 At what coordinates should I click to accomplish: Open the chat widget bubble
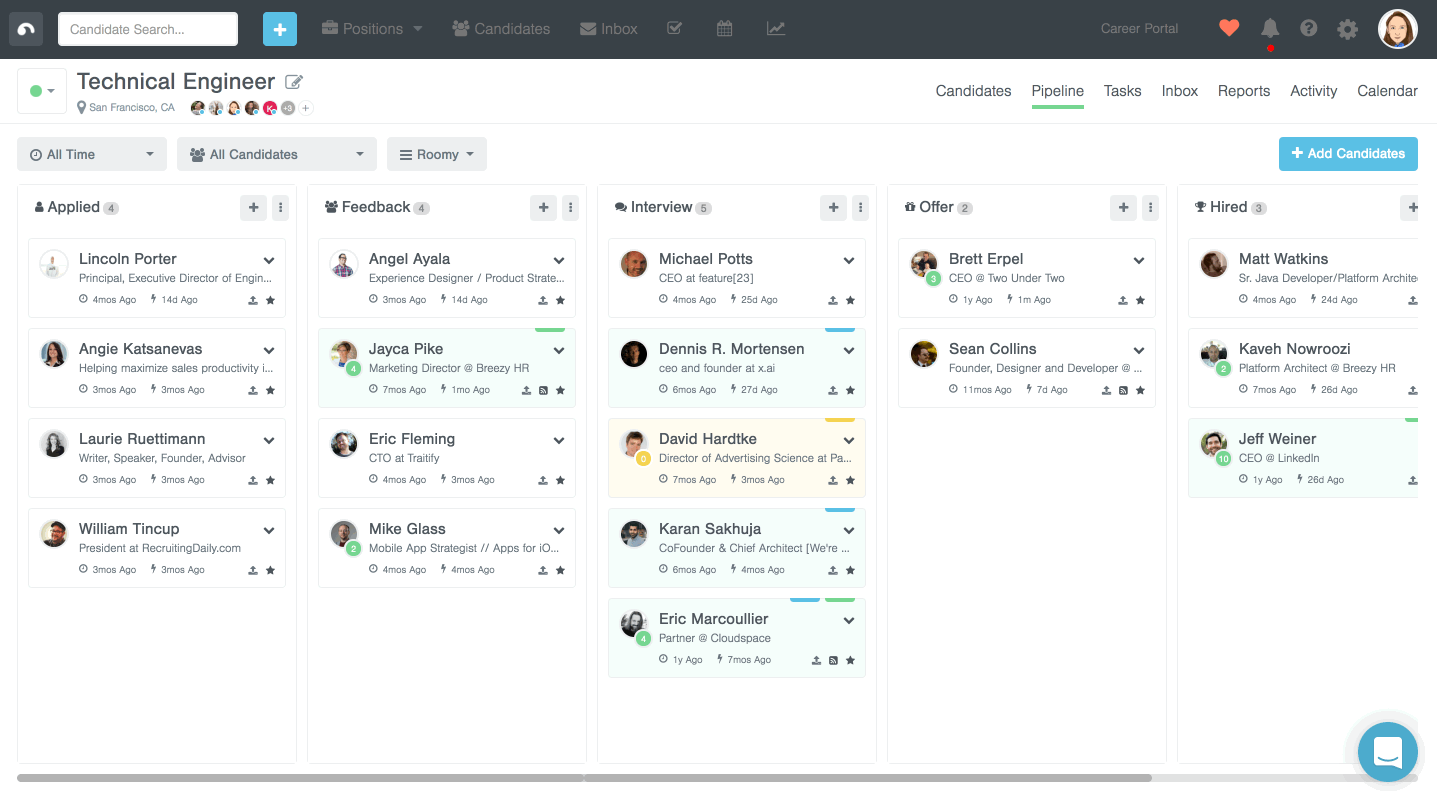pos(1387,751)
